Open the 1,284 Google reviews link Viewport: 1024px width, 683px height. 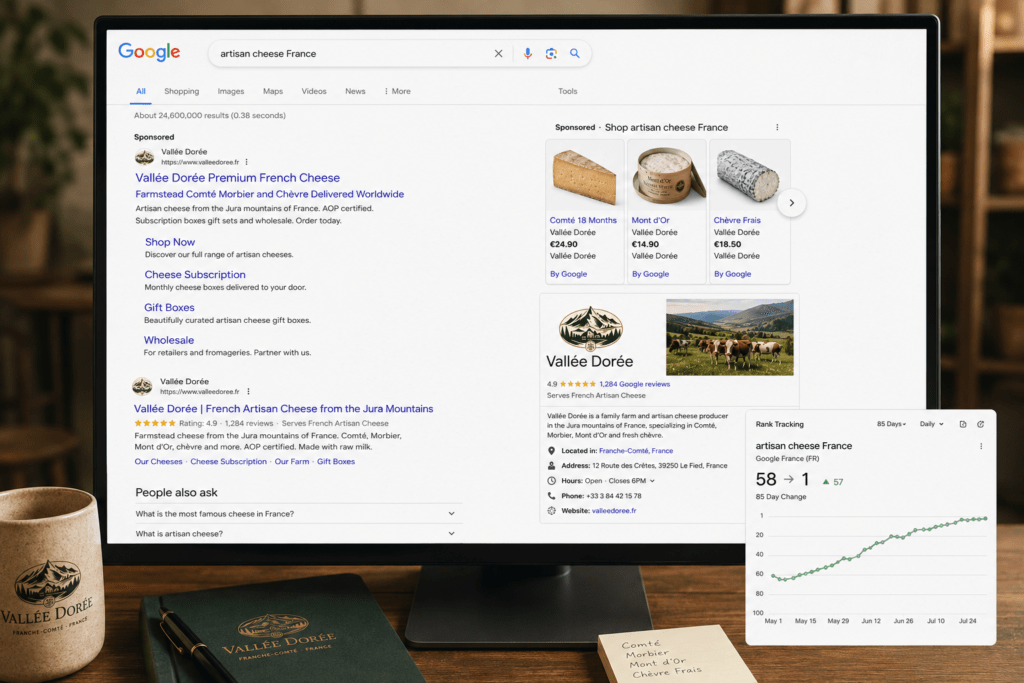click(635, 384)
